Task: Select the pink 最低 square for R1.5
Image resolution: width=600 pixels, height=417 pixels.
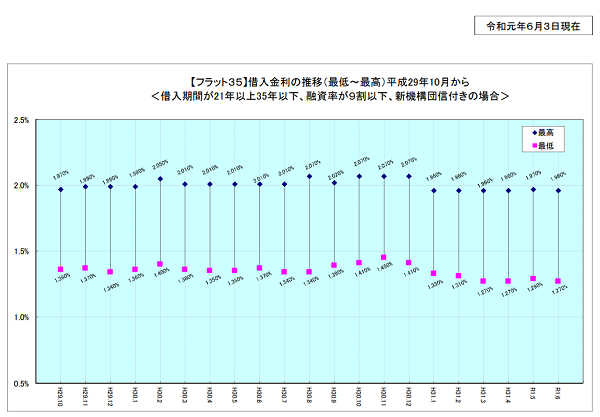Action: 533,279
